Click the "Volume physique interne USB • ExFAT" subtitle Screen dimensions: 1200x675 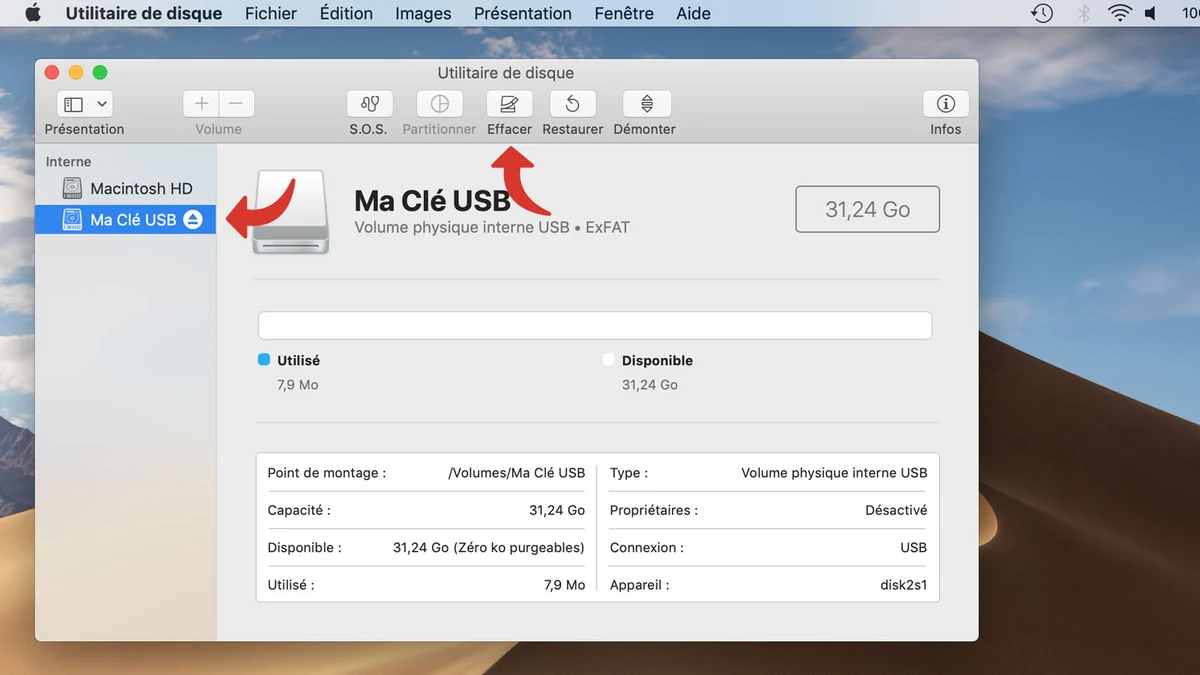point(492,227)
